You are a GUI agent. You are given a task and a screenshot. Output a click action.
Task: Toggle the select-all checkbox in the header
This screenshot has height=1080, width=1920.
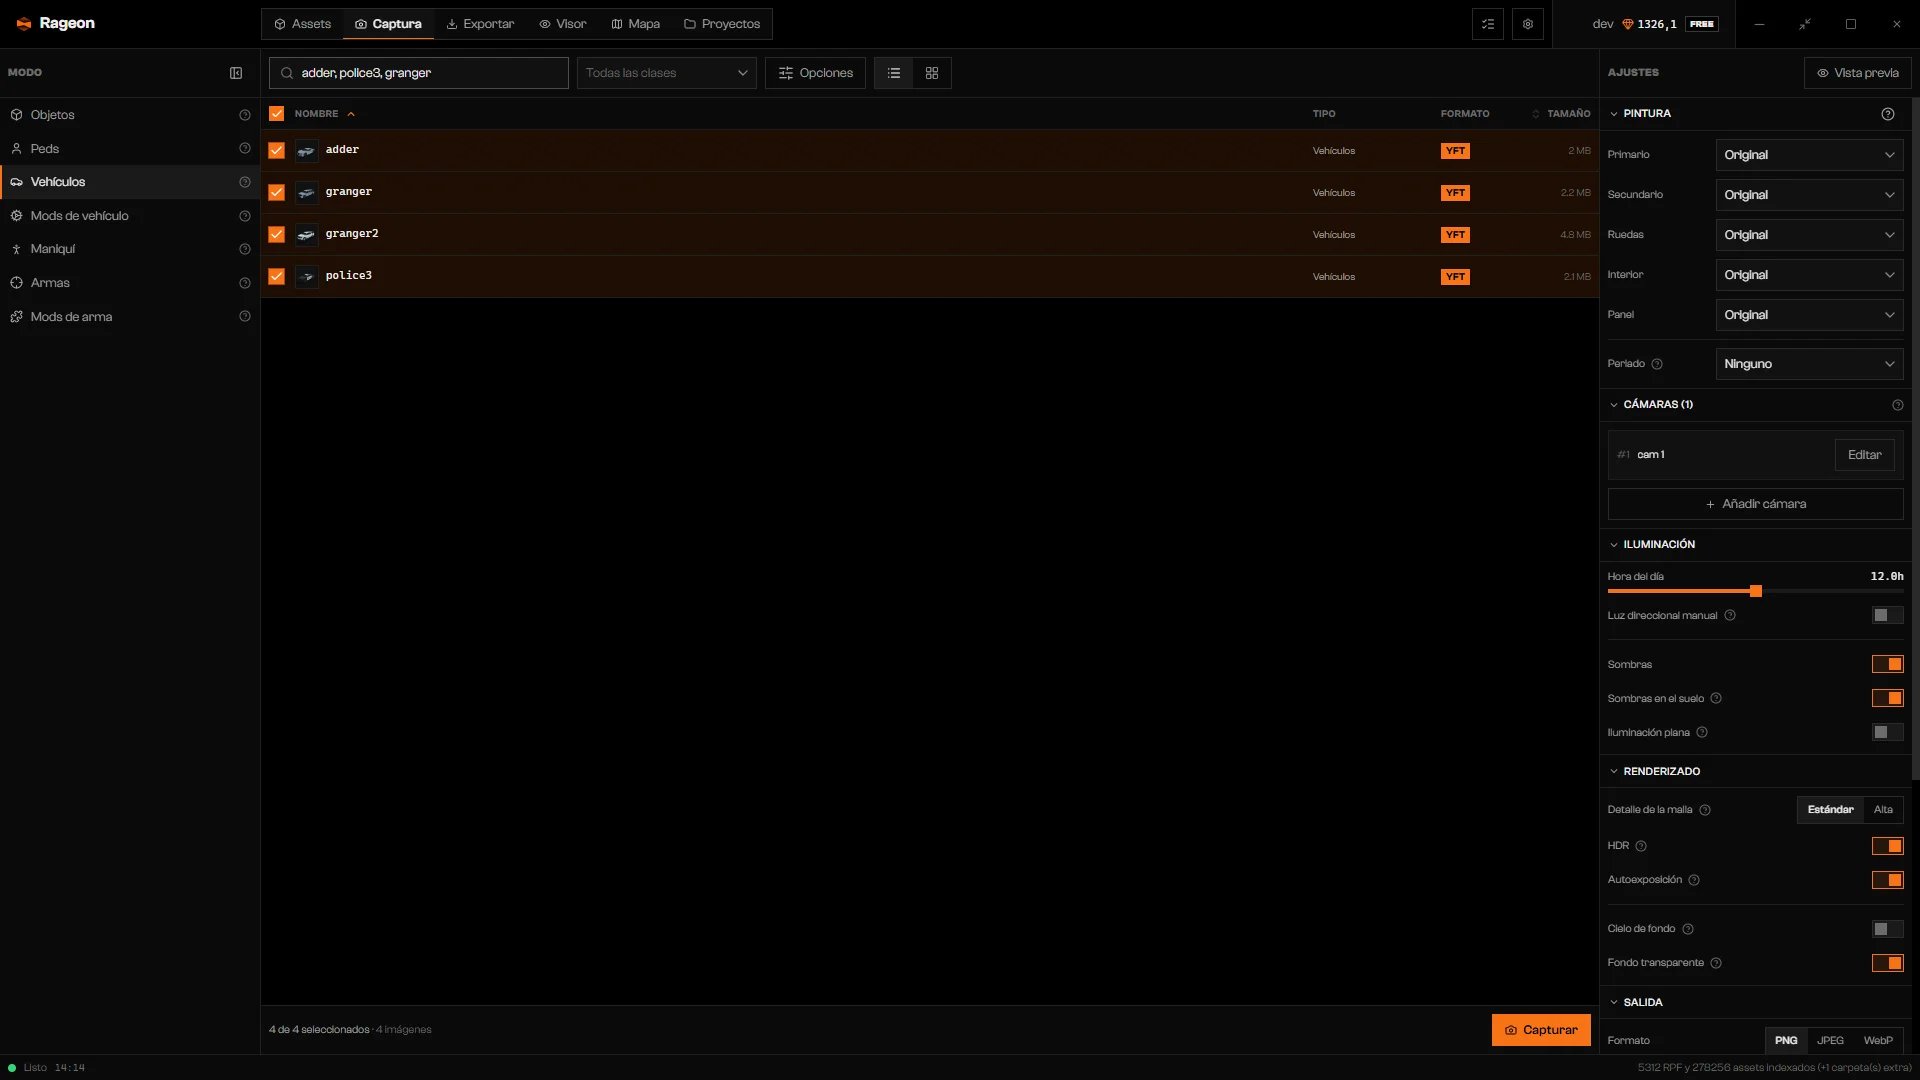tap(277, 114)
